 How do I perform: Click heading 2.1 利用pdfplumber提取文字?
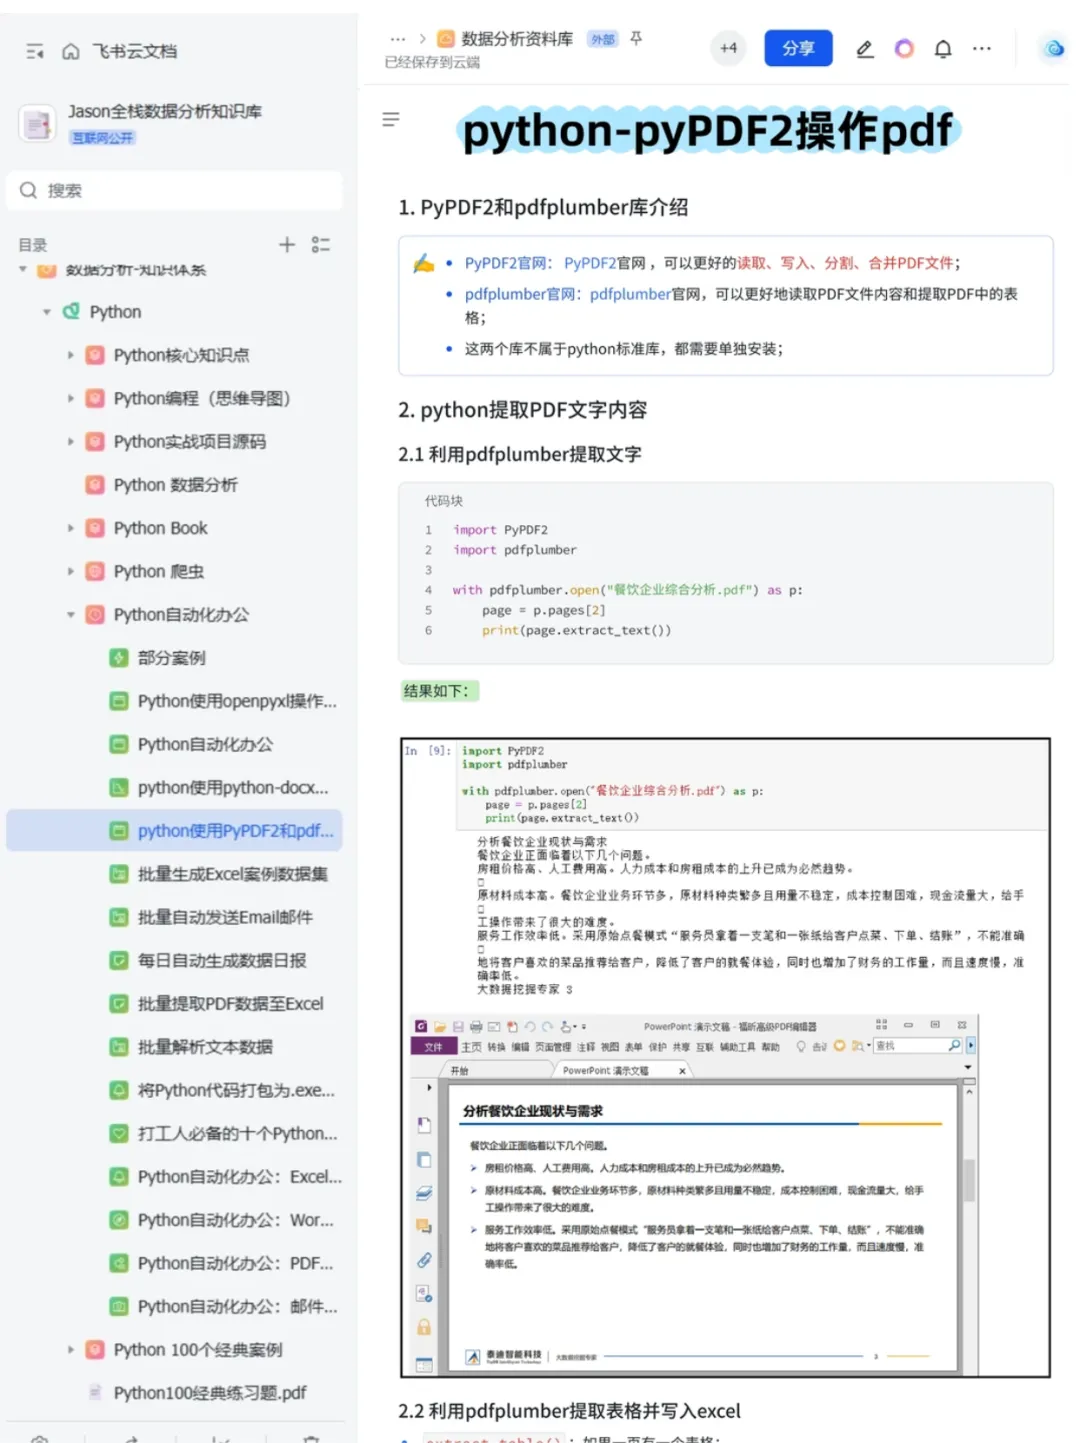click(x=520, y=454)
